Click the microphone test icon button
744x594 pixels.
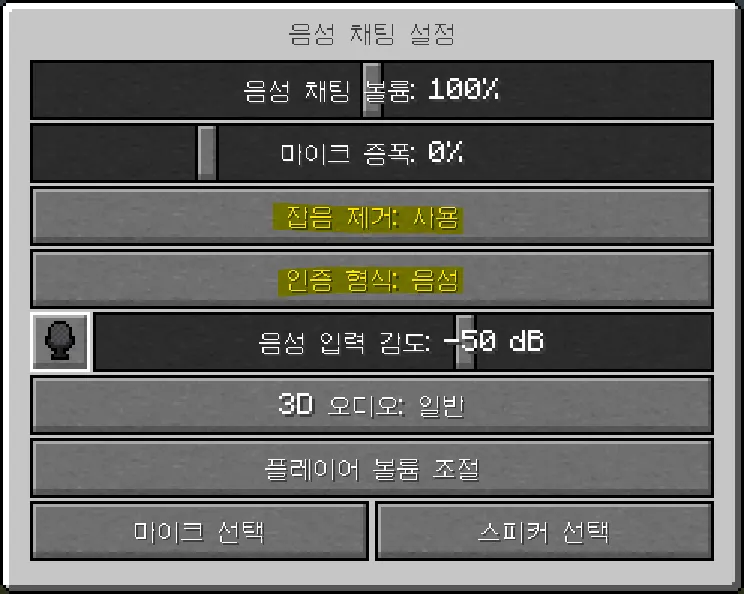coord(60,341)
